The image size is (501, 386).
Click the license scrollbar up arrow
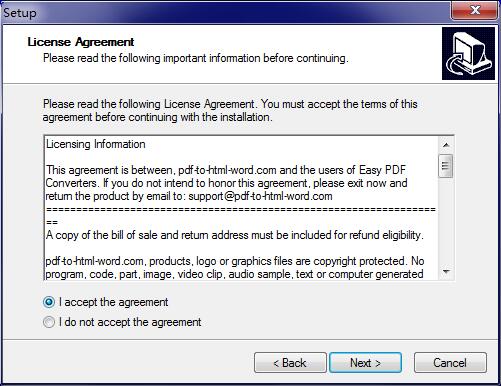(x=446, y=145)
